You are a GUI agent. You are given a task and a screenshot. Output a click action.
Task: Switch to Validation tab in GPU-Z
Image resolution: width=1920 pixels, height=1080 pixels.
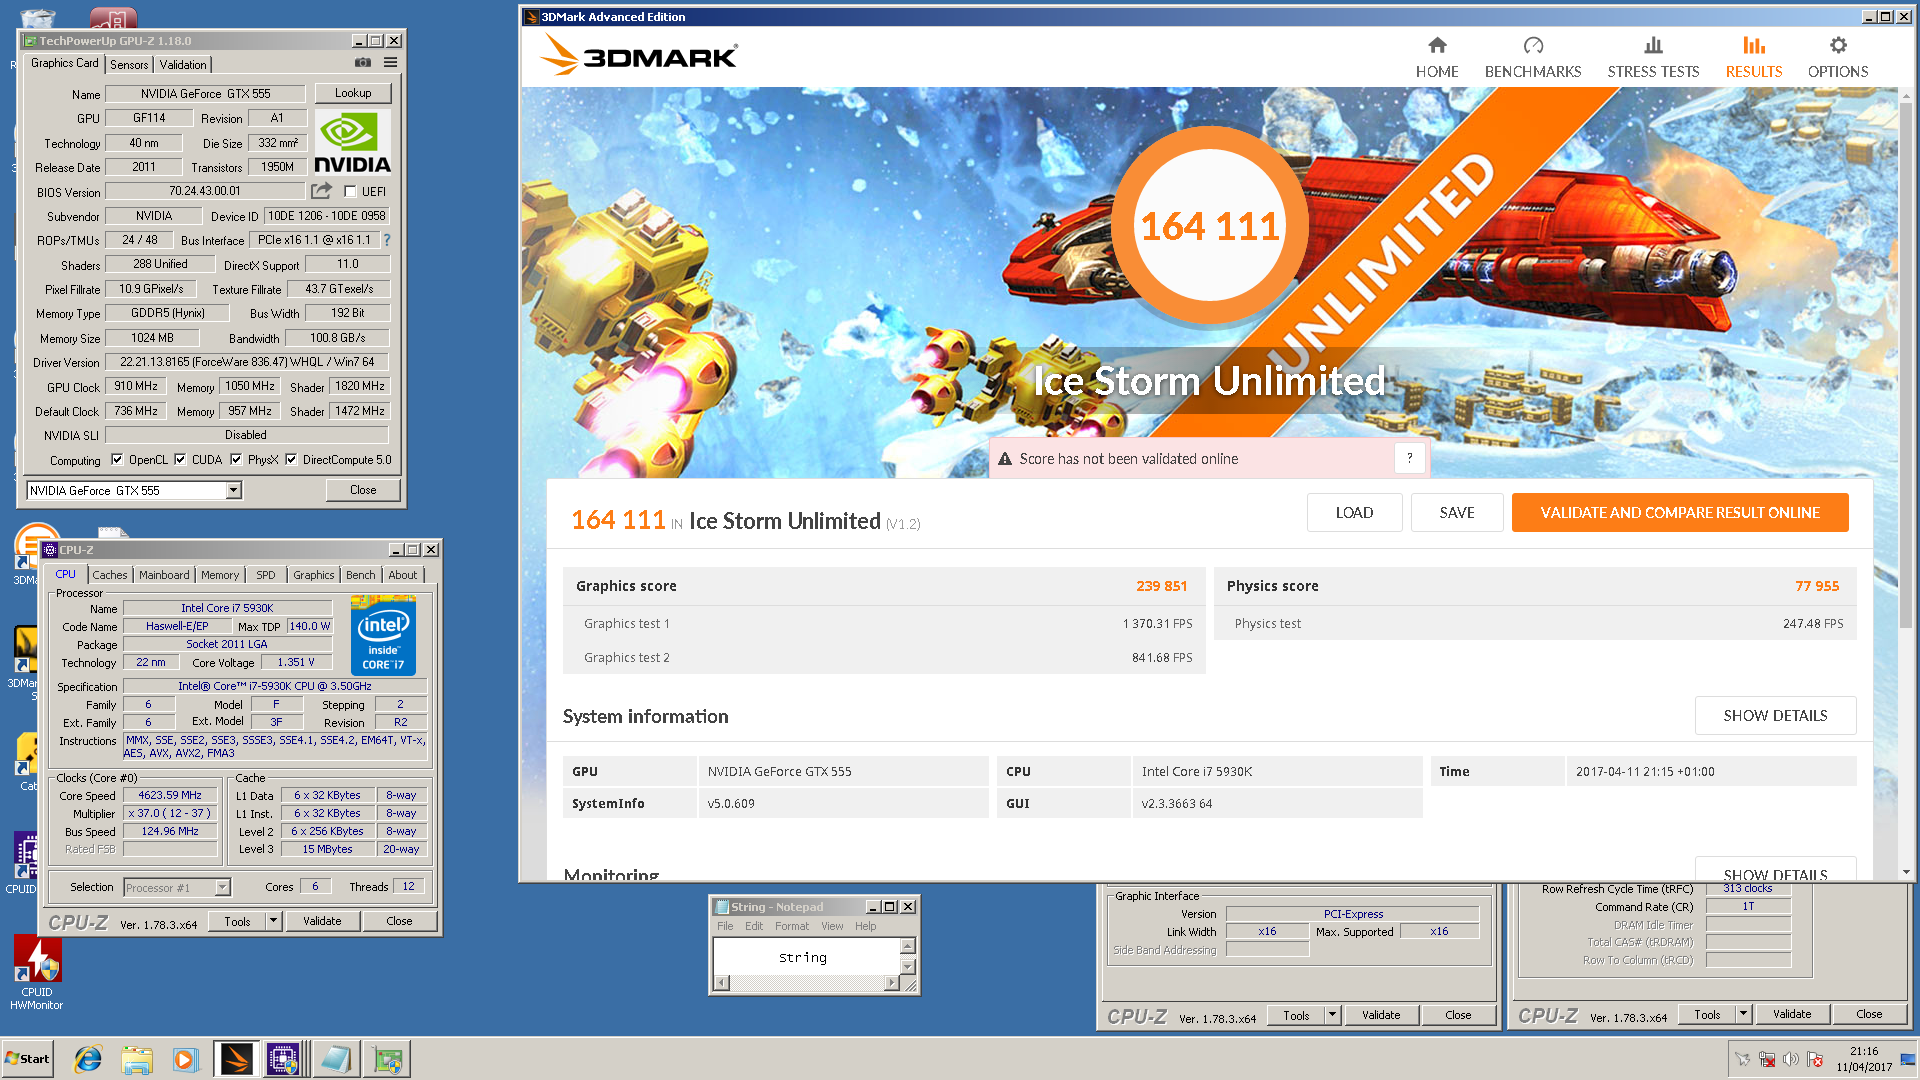(183, 64)
